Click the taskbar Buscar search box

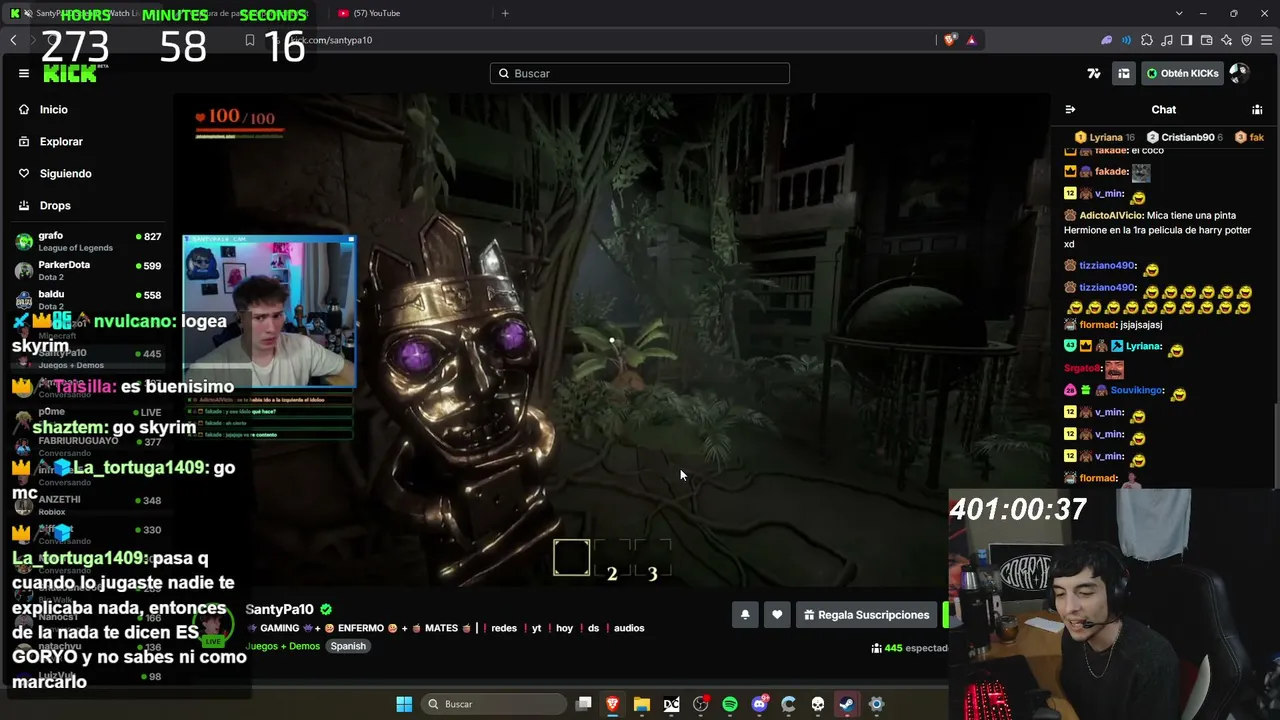point(493,704)
